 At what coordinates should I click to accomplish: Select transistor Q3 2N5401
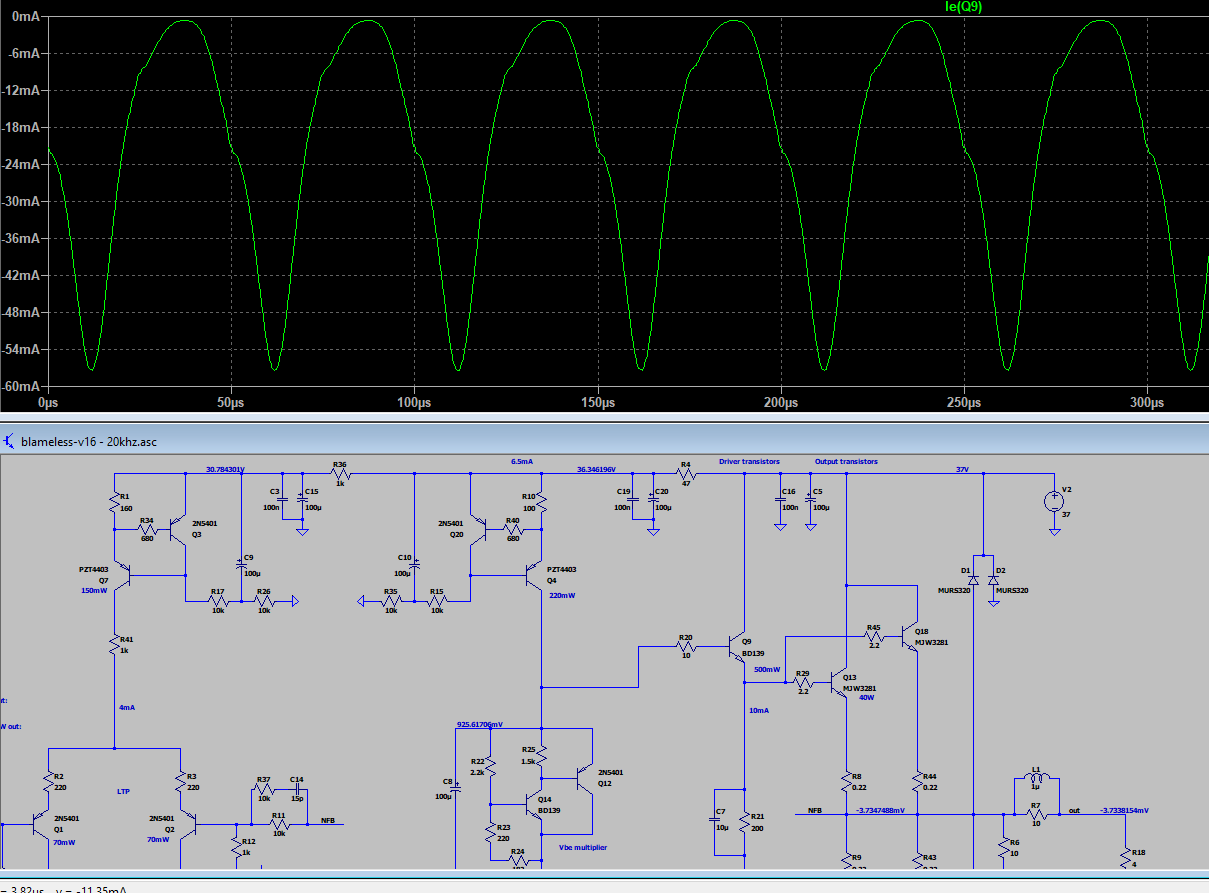tap(178, 530)
